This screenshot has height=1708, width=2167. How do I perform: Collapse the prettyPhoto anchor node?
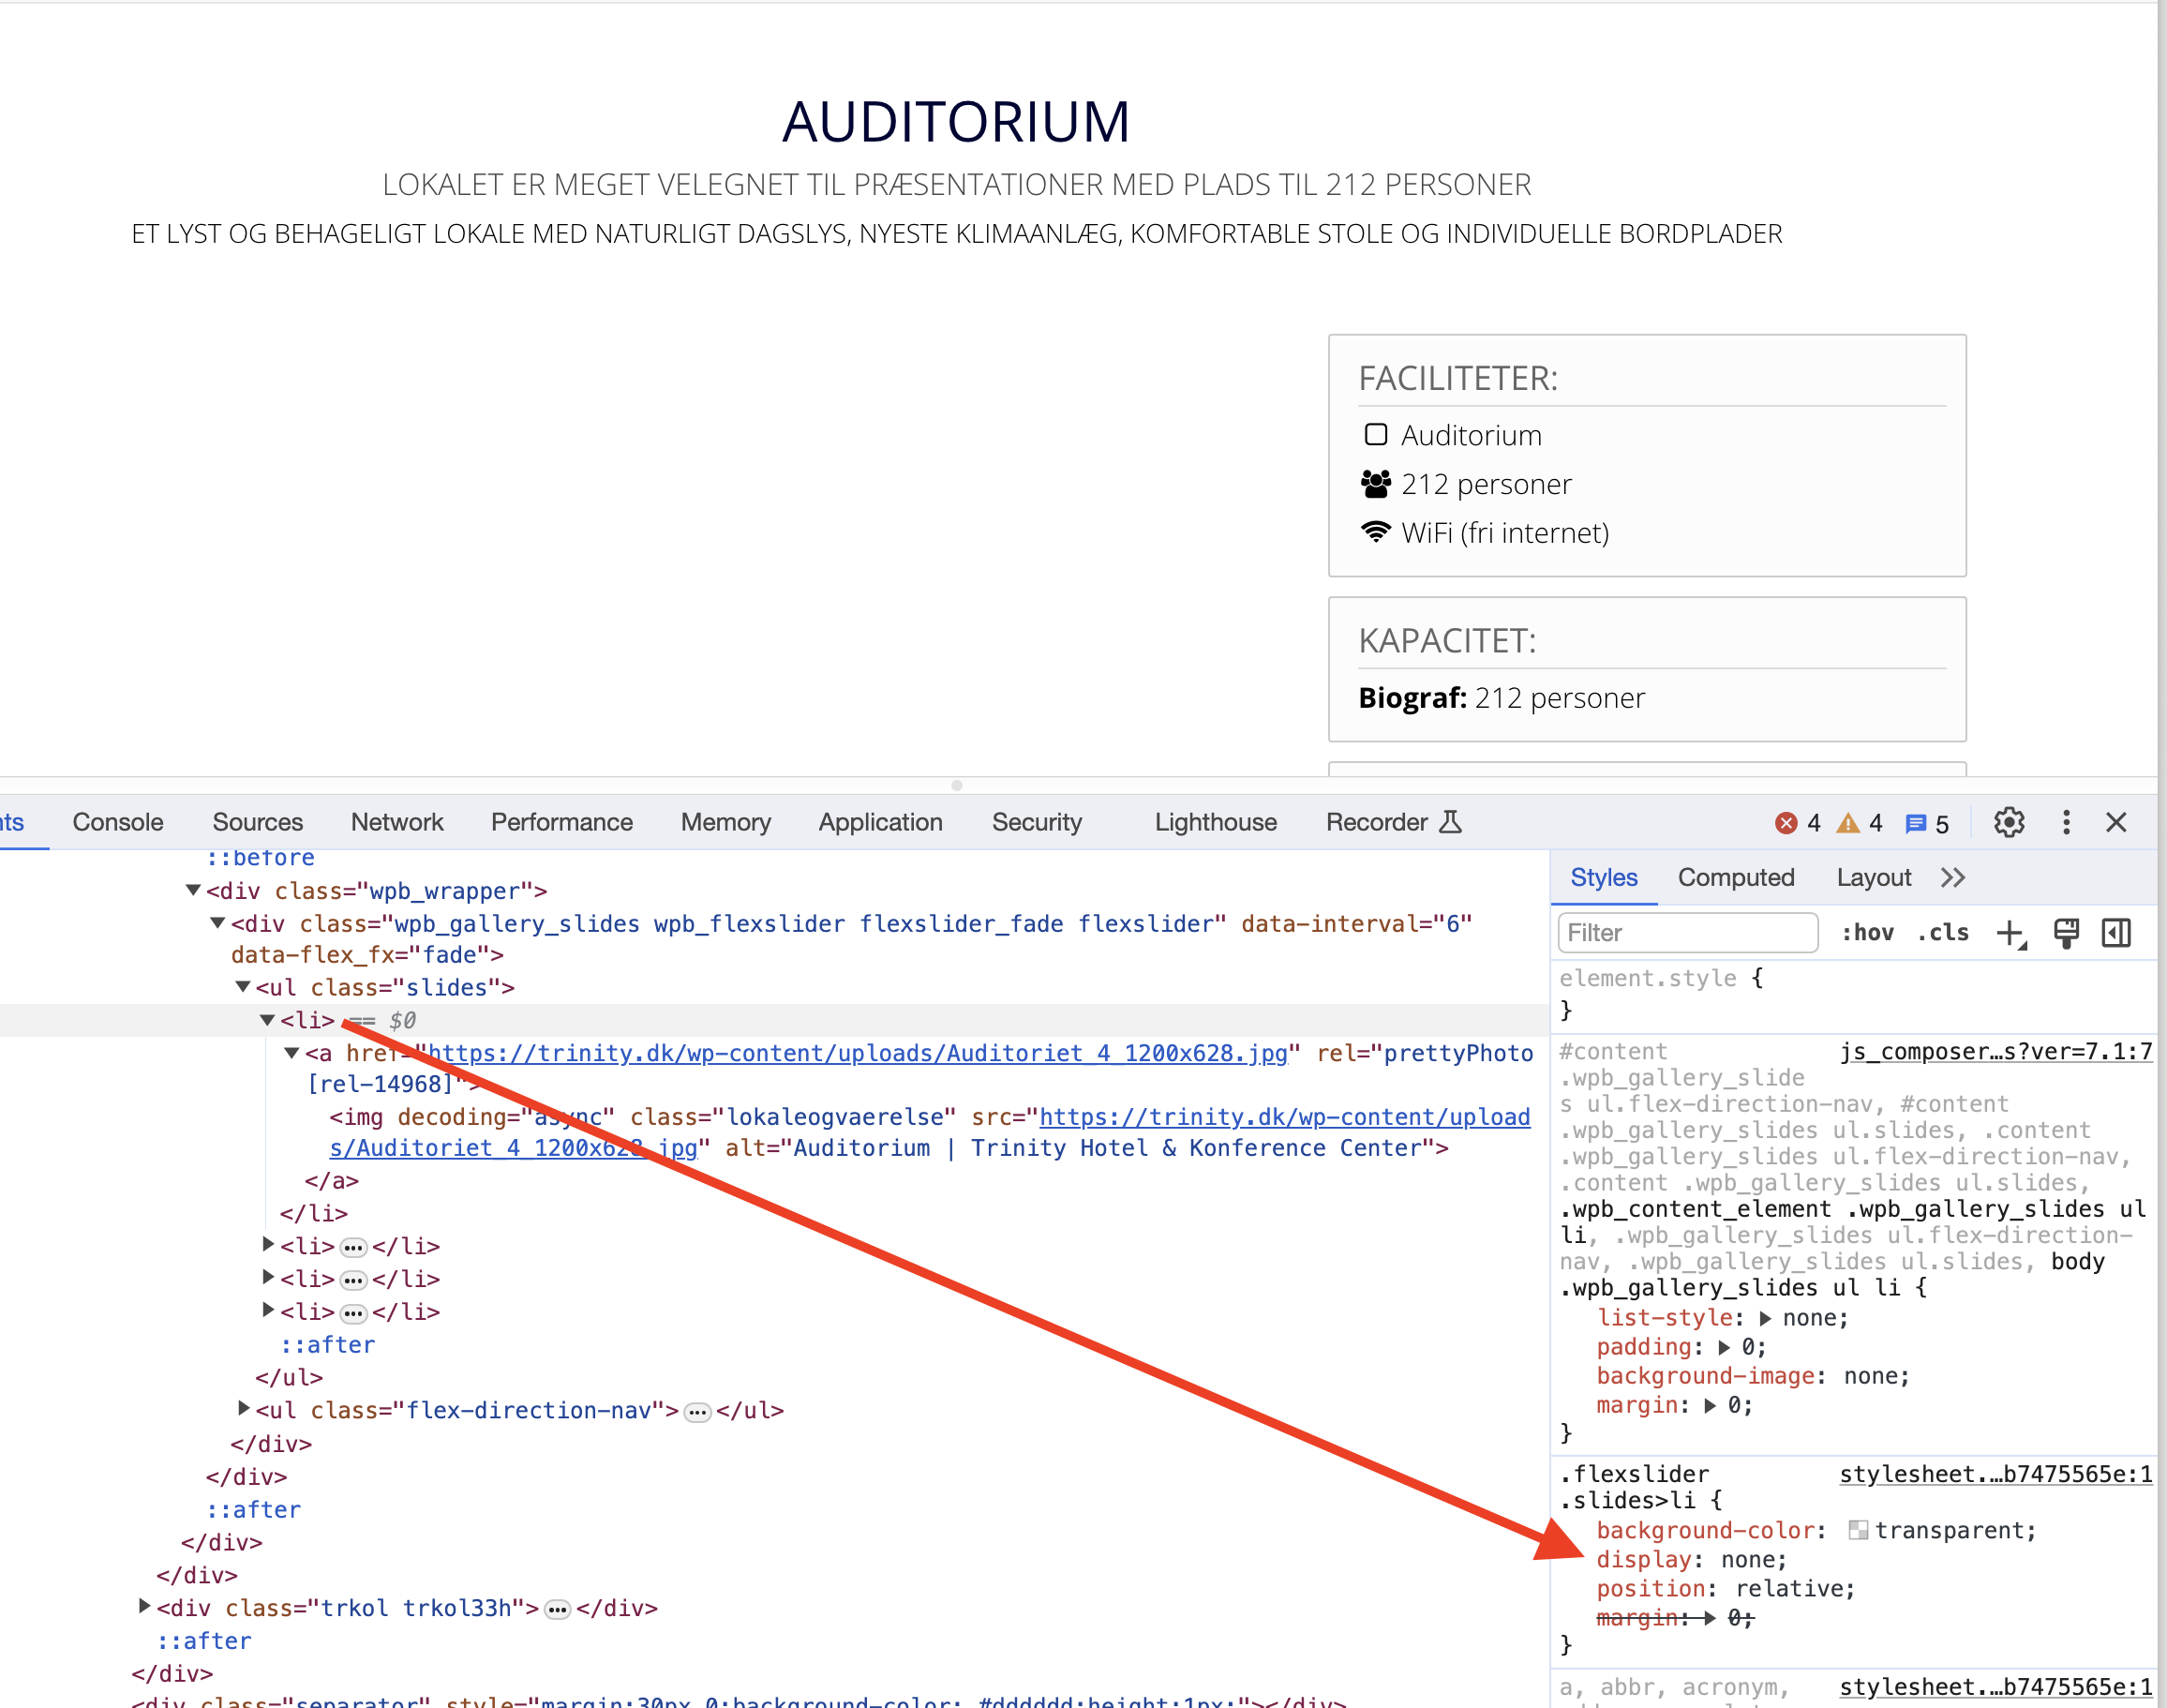click(x=292, y=1053)
